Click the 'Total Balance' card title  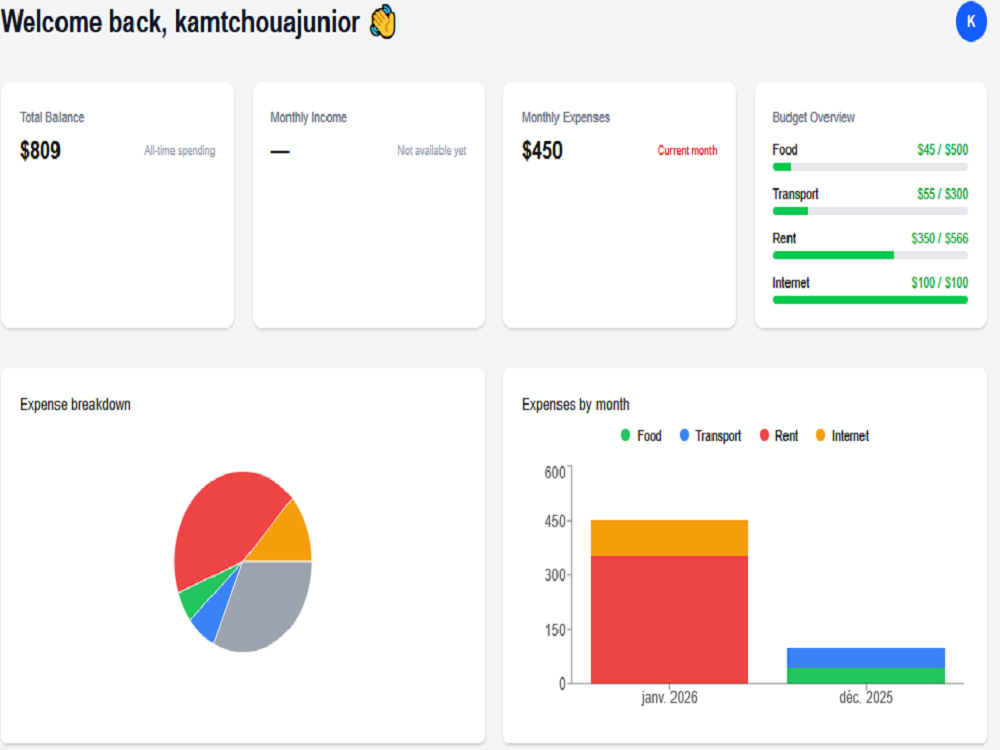(x=52, y=117)
